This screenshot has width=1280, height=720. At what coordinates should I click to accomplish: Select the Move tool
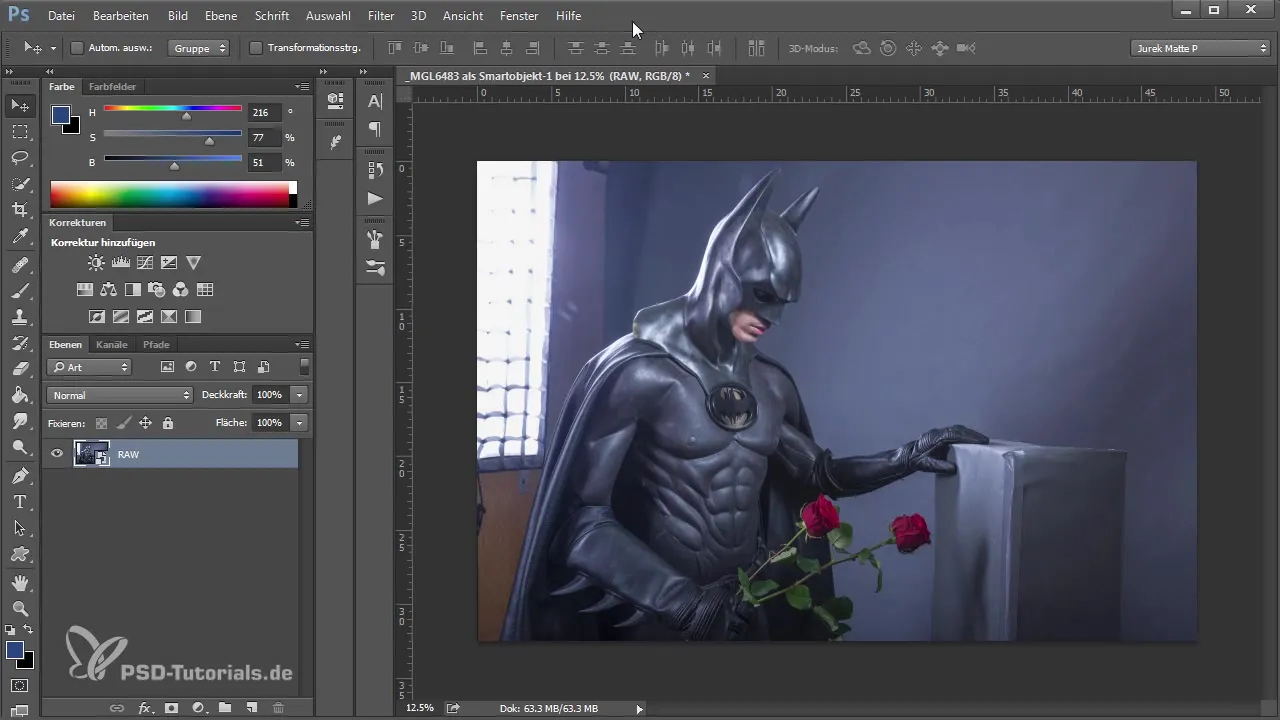click(x=20, y=105)
